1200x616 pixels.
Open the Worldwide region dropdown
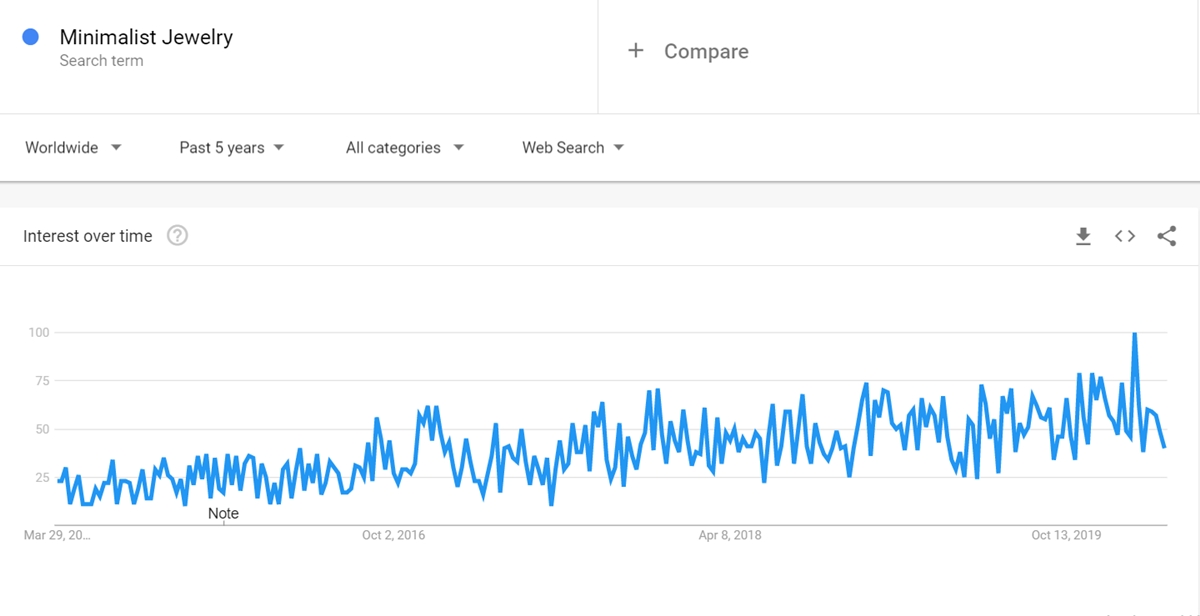tap(72, 148)
